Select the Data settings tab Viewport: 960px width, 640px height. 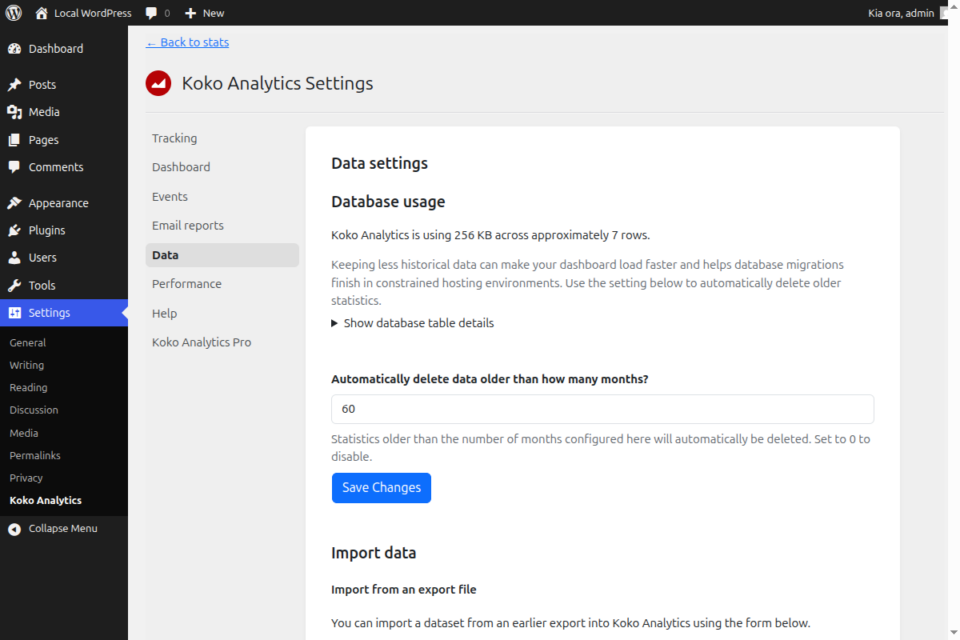222,255
